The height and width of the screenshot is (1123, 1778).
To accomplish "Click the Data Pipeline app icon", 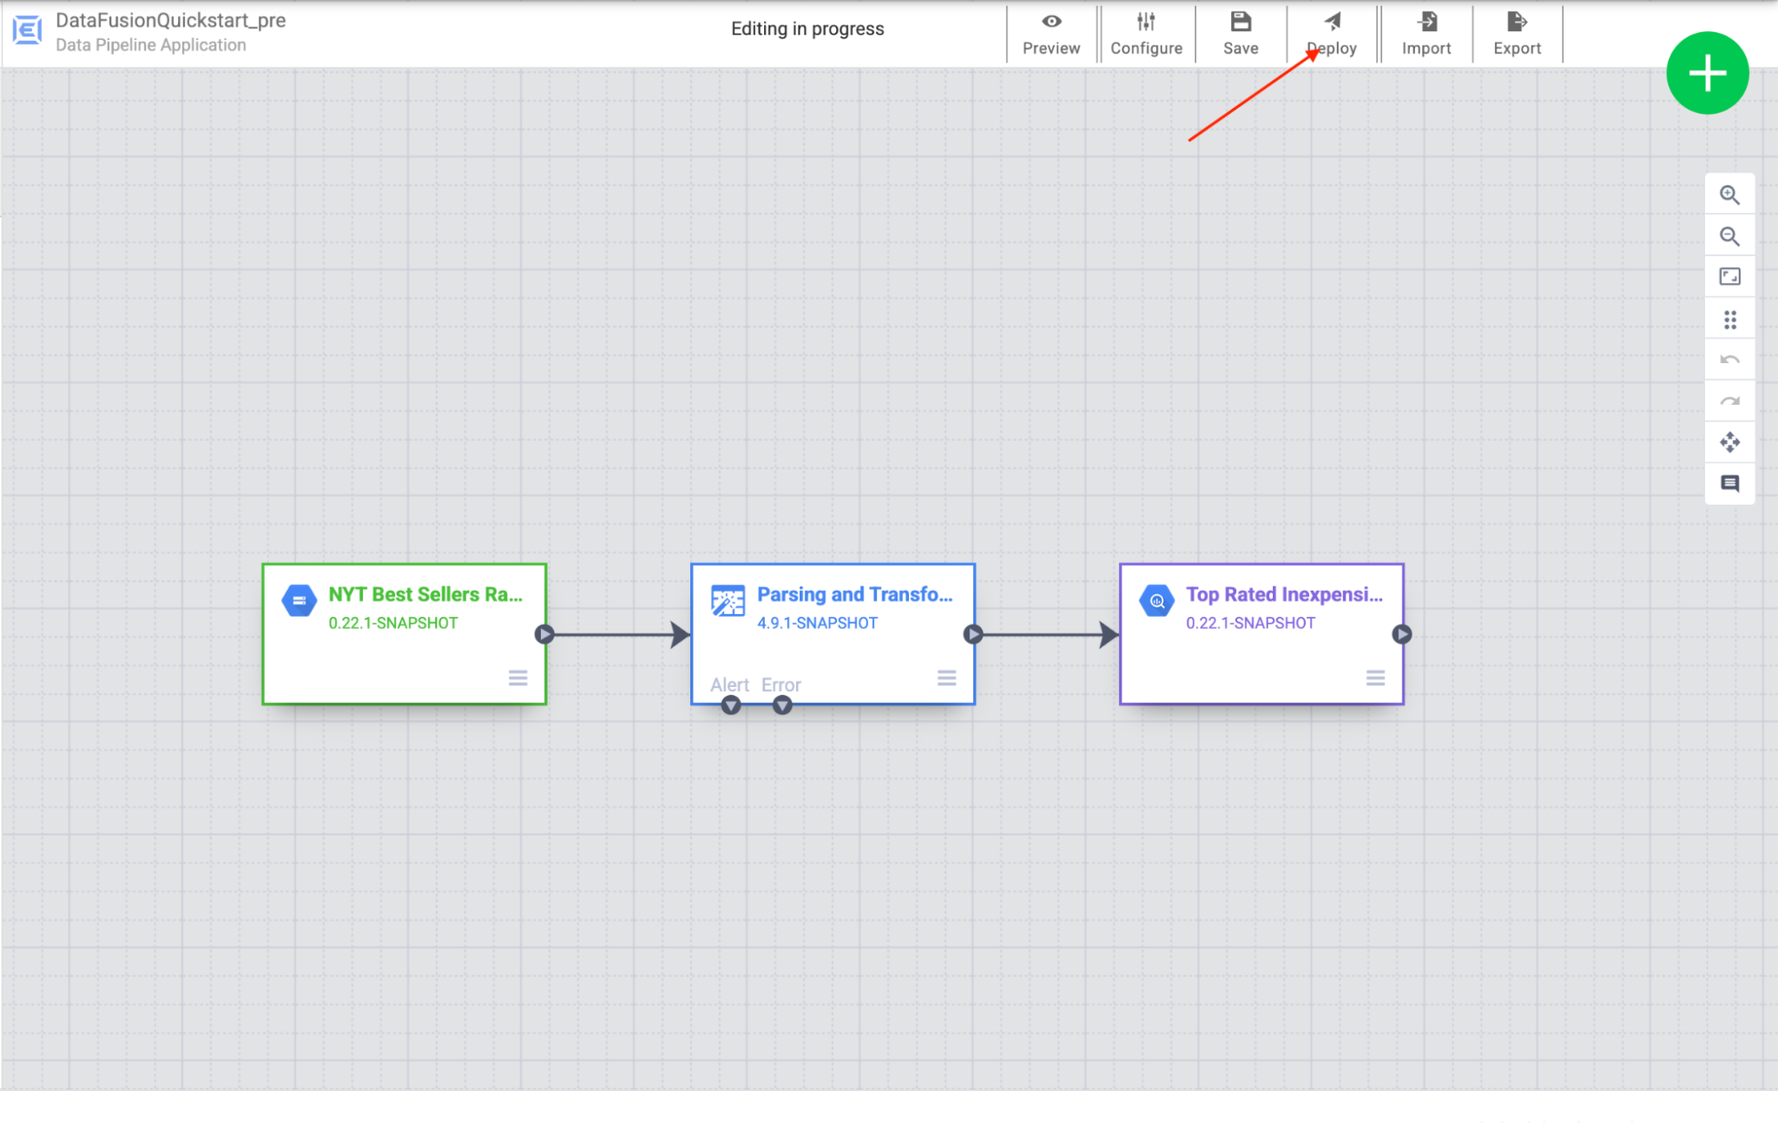I will tap(27, 30).
